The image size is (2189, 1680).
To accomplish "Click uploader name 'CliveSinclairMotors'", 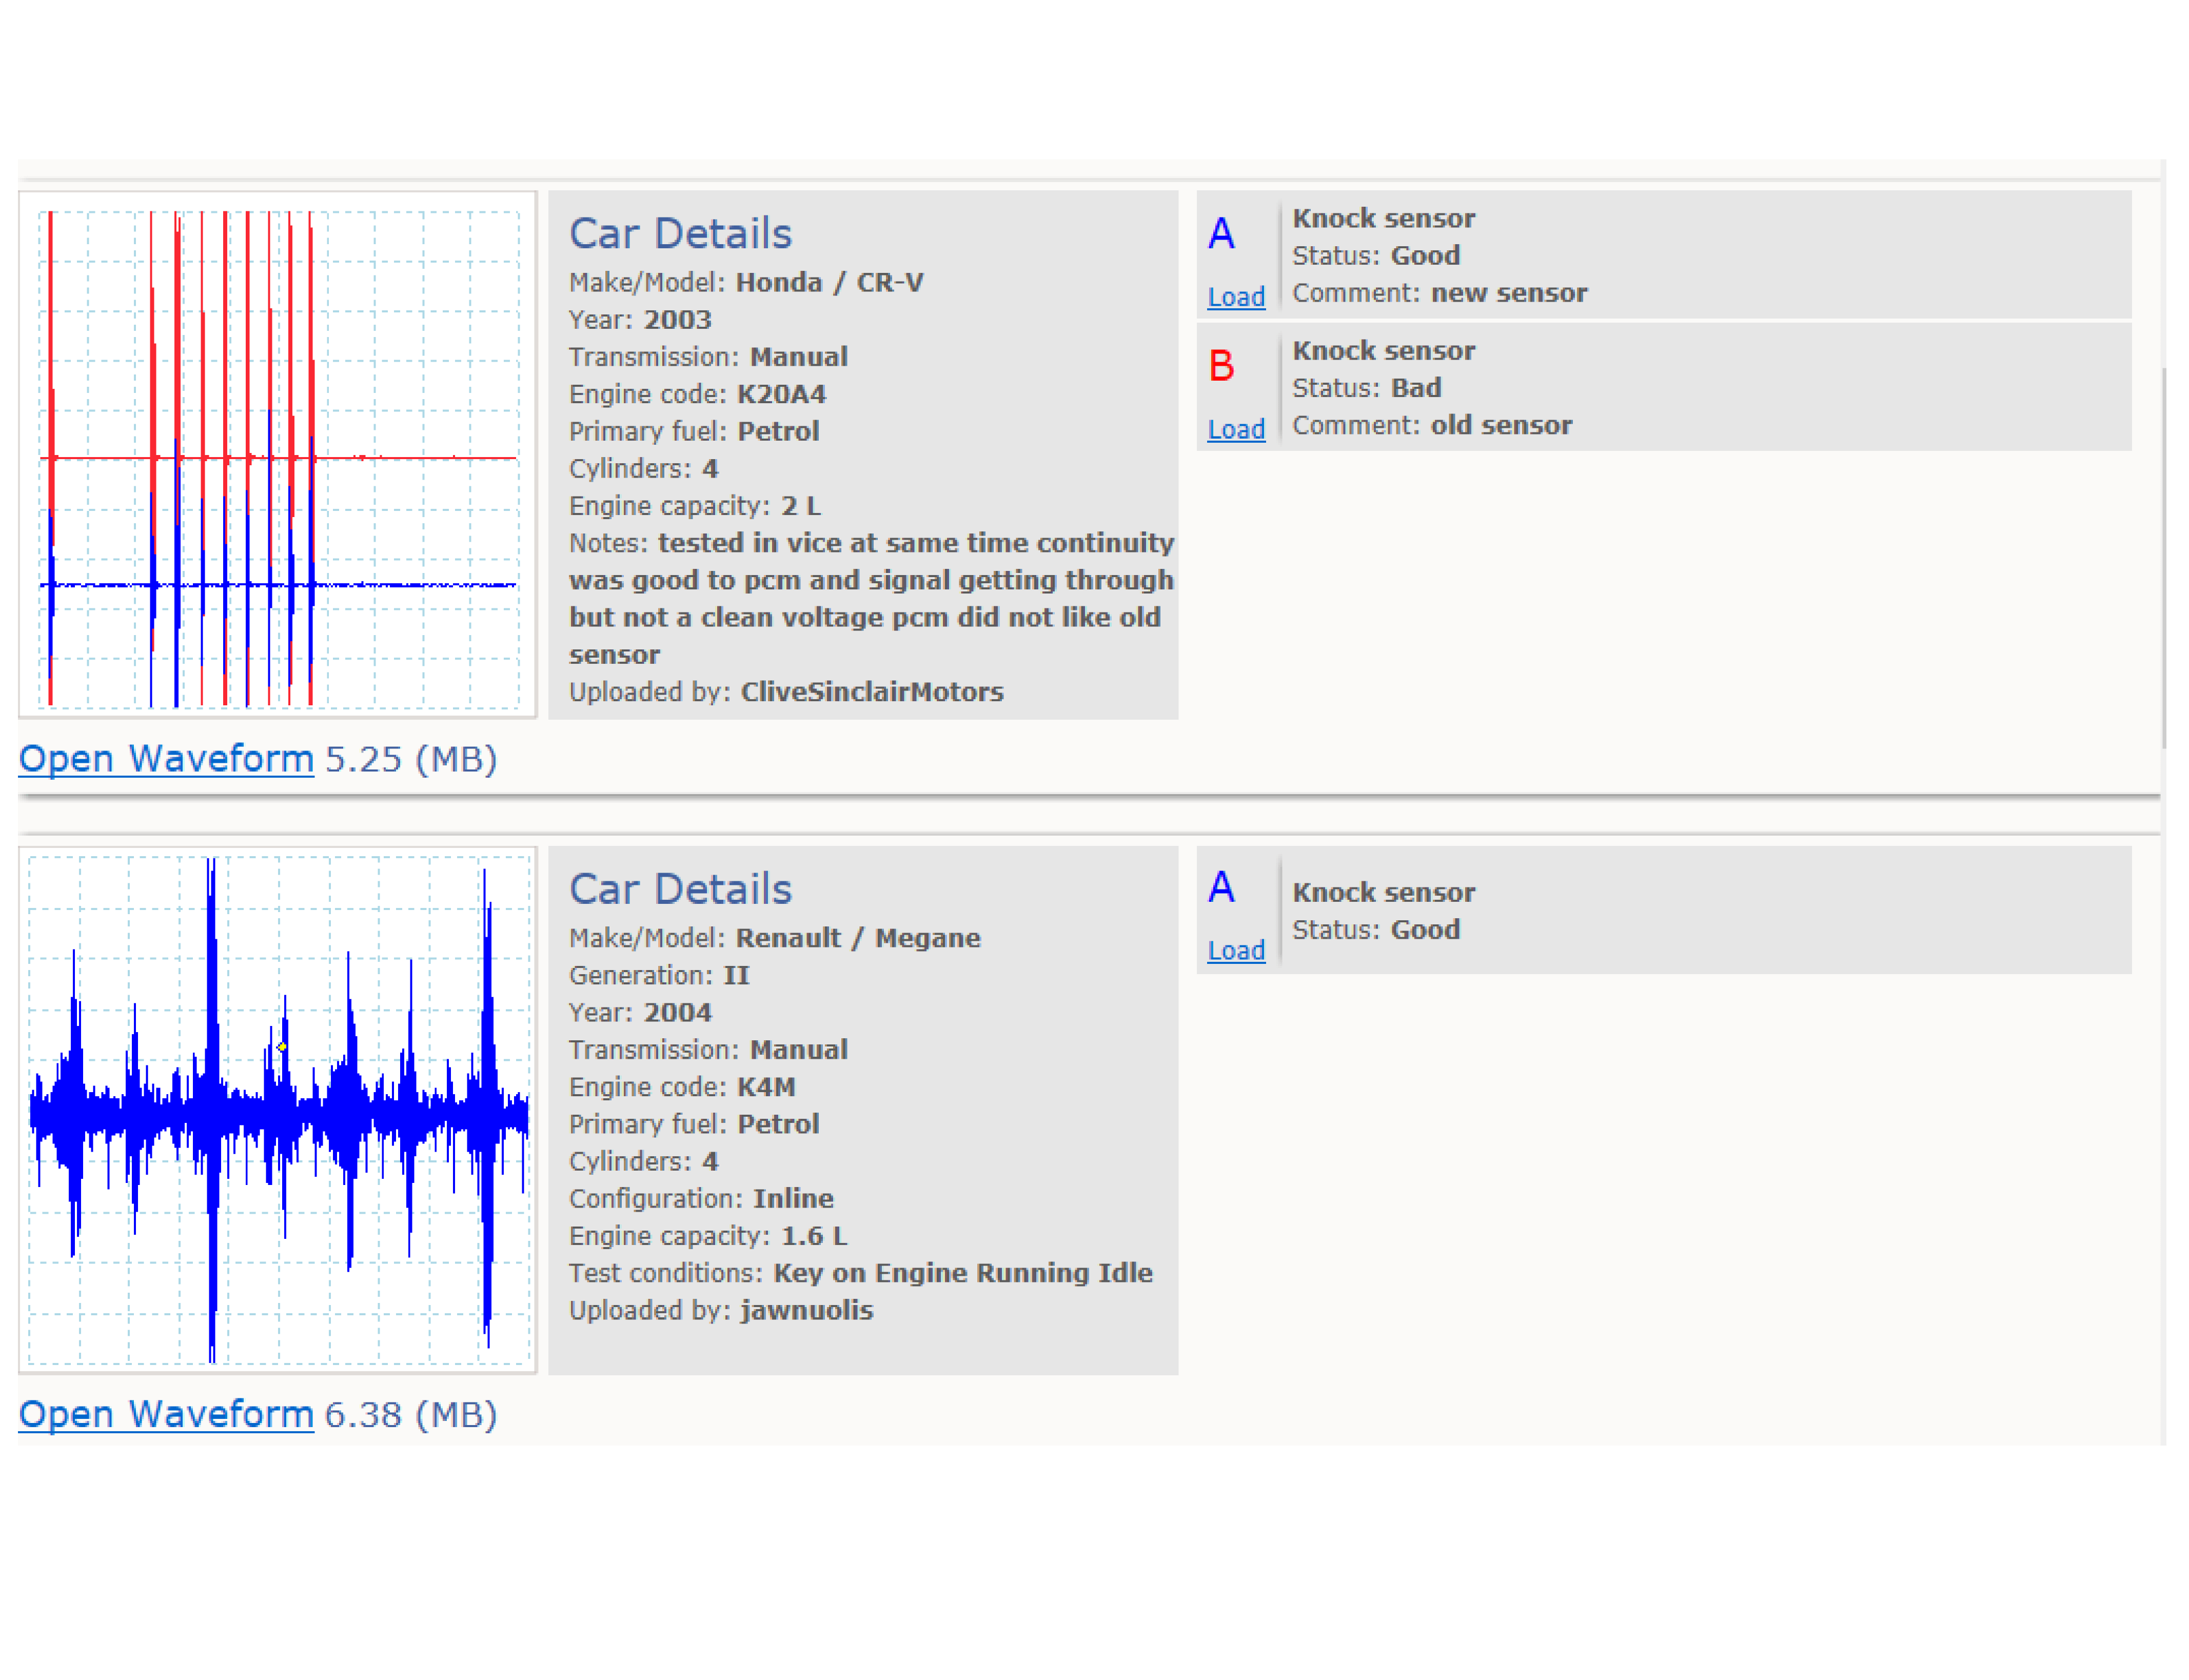I will pyautogui.click(x=872, y=692).
